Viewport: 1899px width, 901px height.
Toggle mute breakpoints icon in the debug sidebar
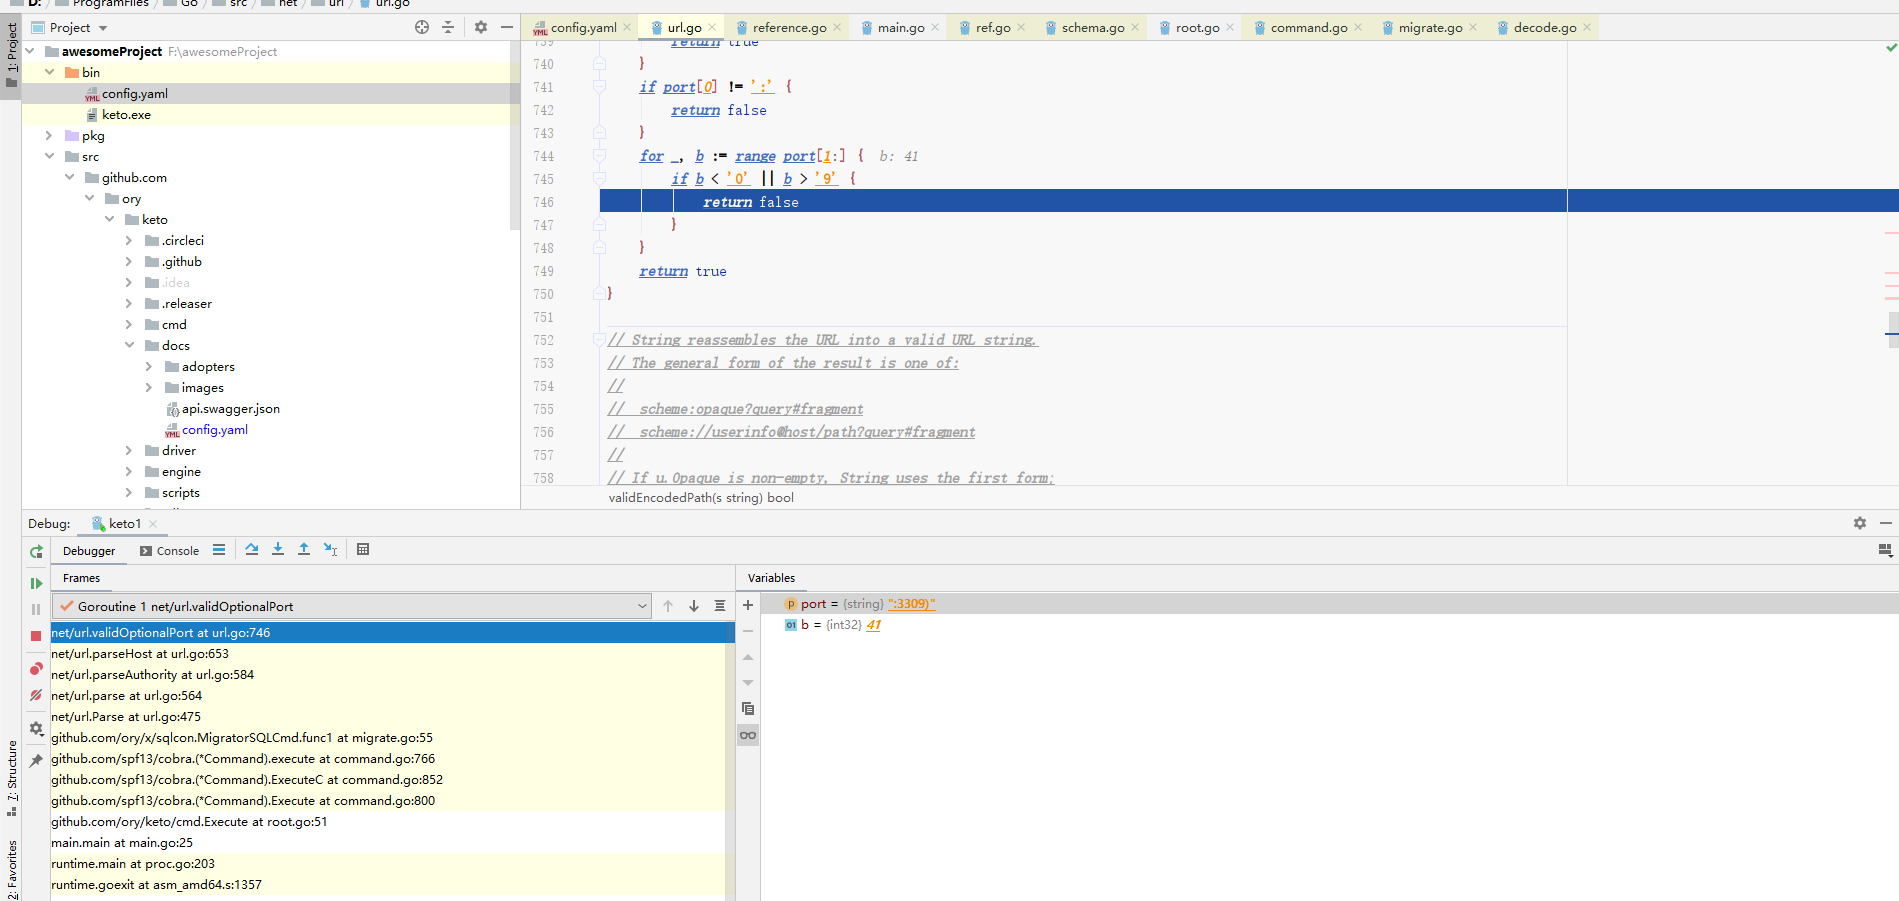(36, 695)
